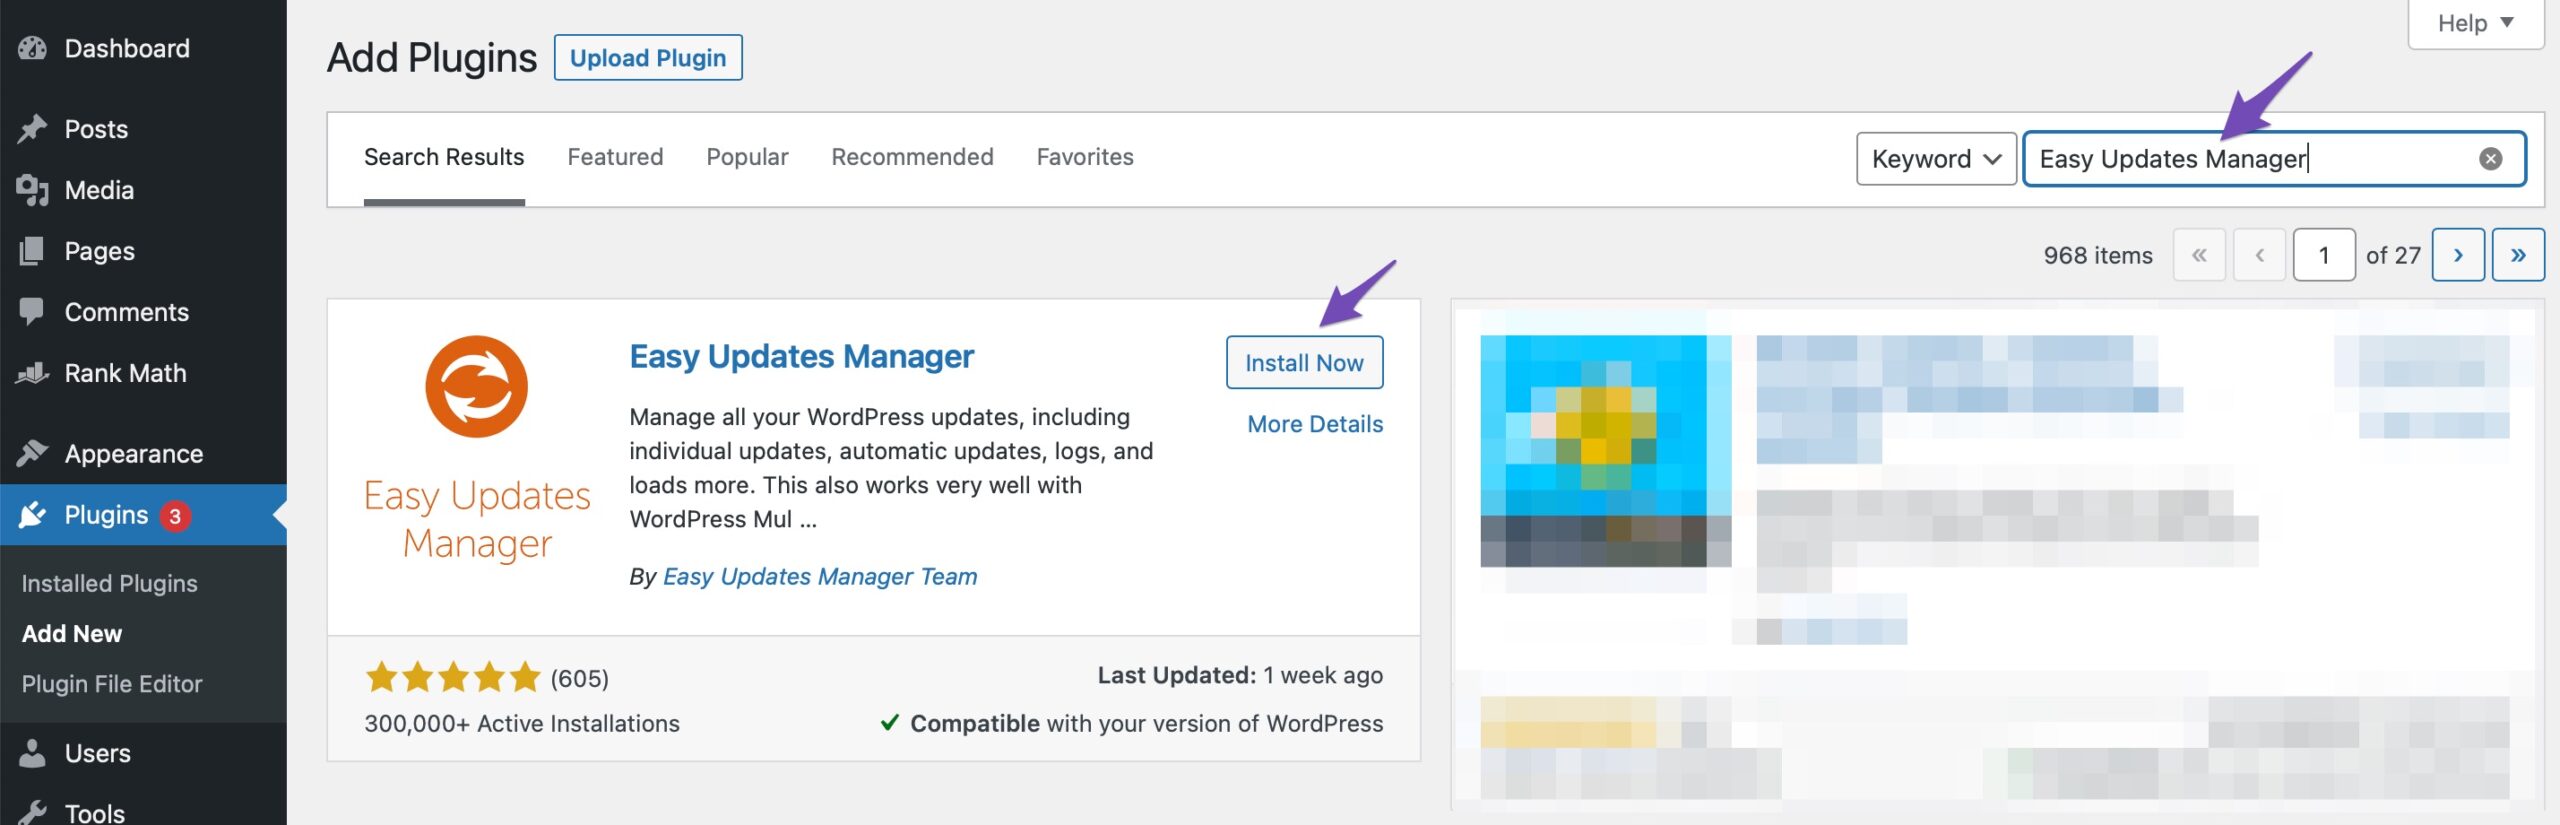Open the Plugin File Editor submenu link

112,684
